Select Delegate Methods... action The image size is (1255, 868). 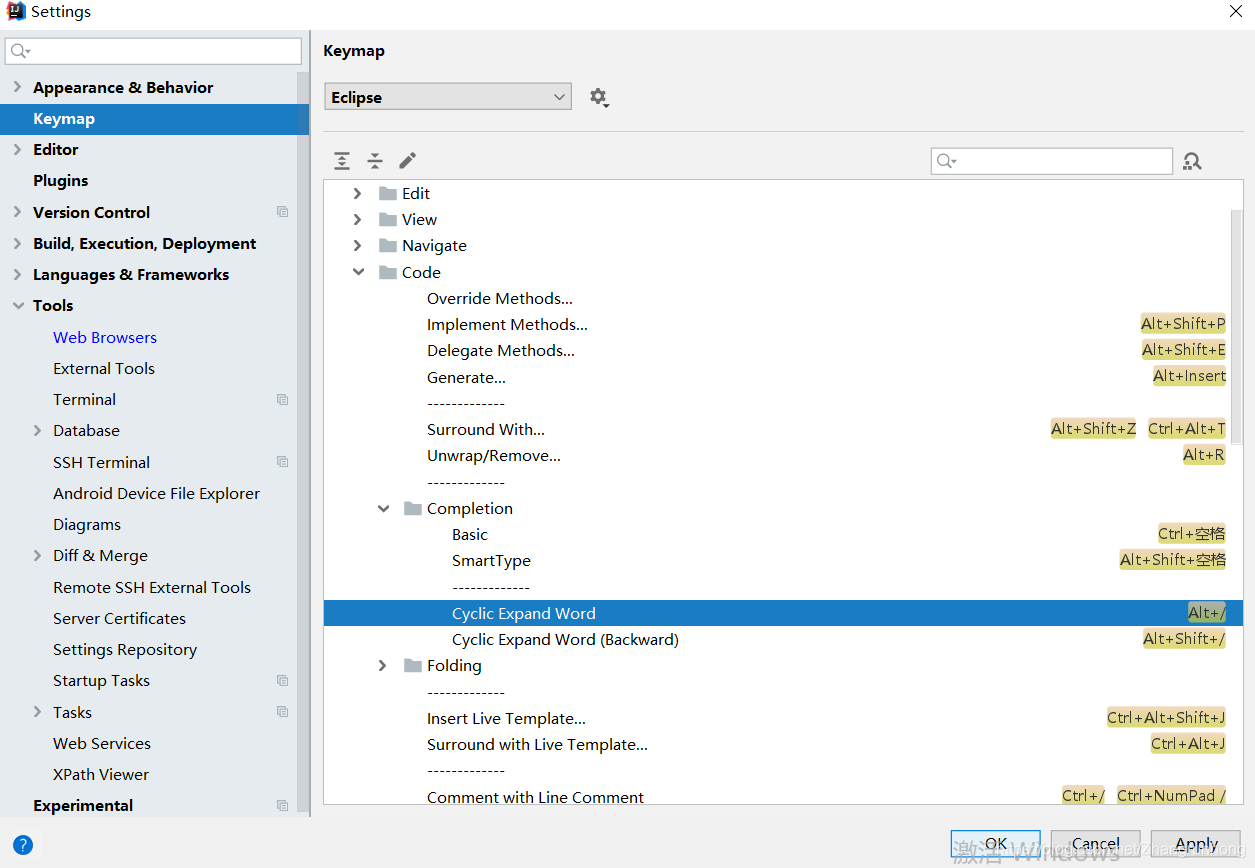pyautogui.click(x=501, y=350)
